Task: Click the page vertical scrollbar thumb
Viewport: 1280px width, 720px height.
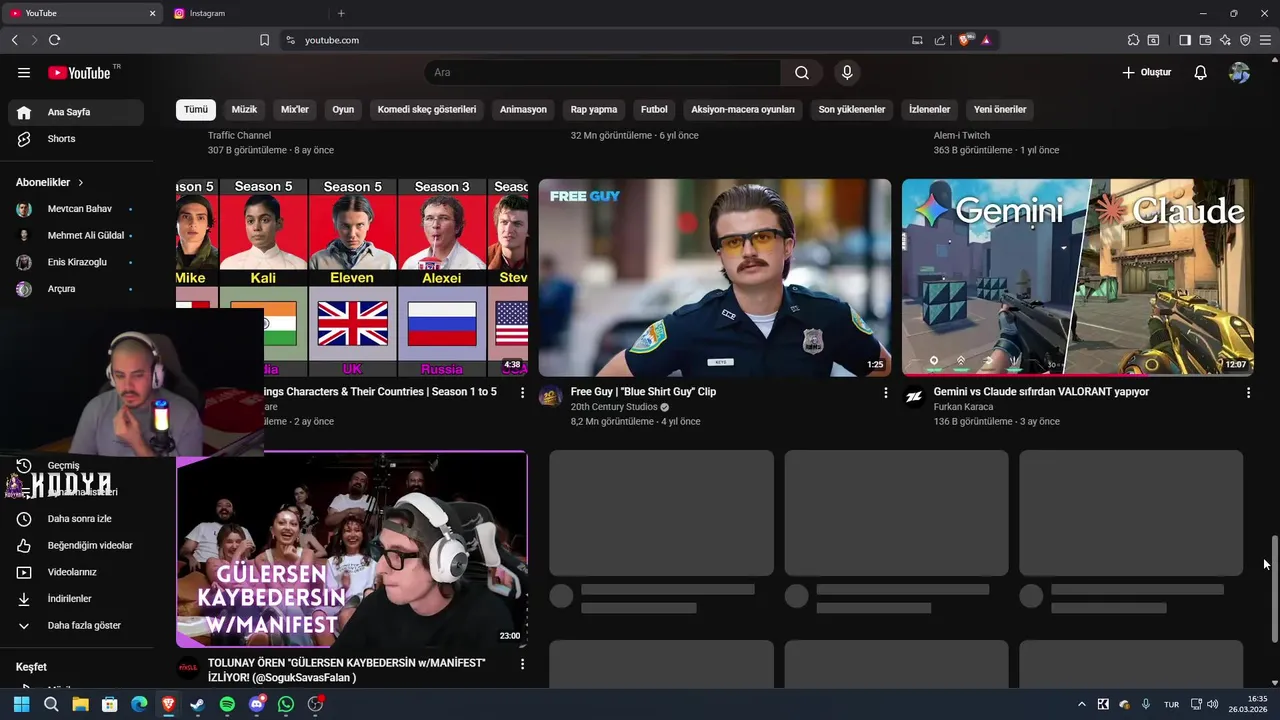Action: click(1274, 589)
